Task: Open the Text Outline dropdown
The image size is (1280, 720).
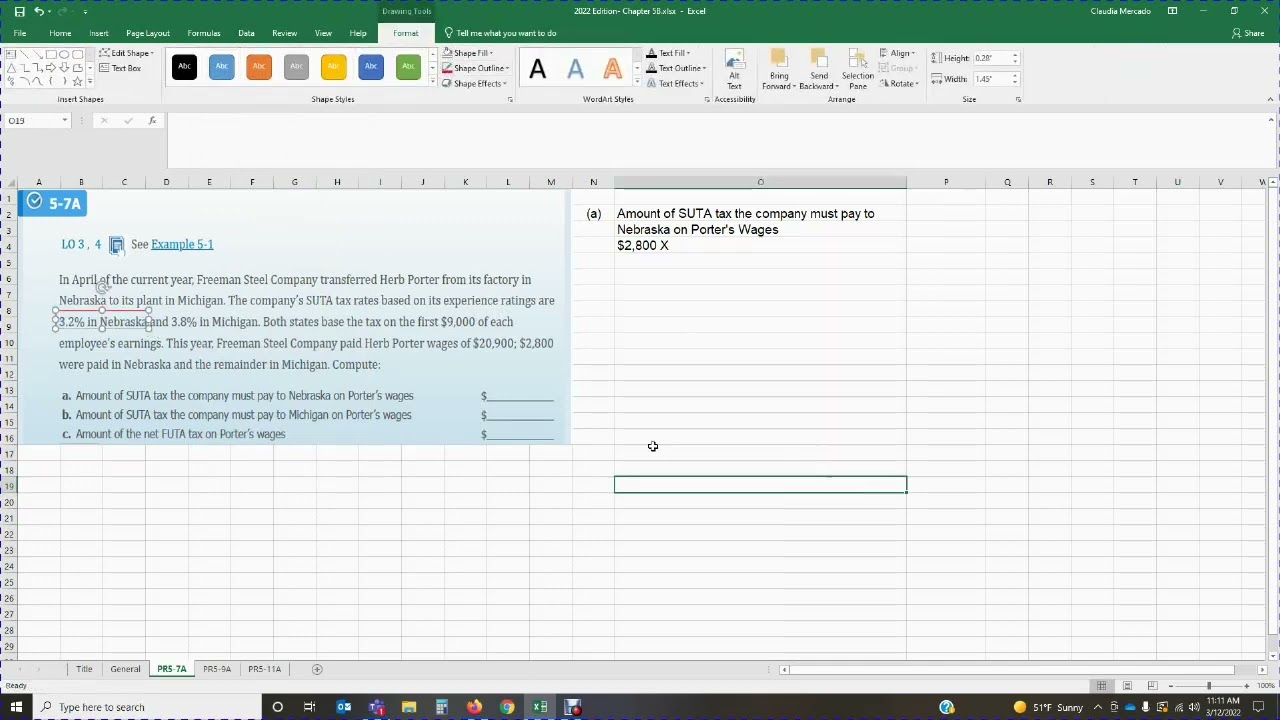Action: tap(676, 68)
